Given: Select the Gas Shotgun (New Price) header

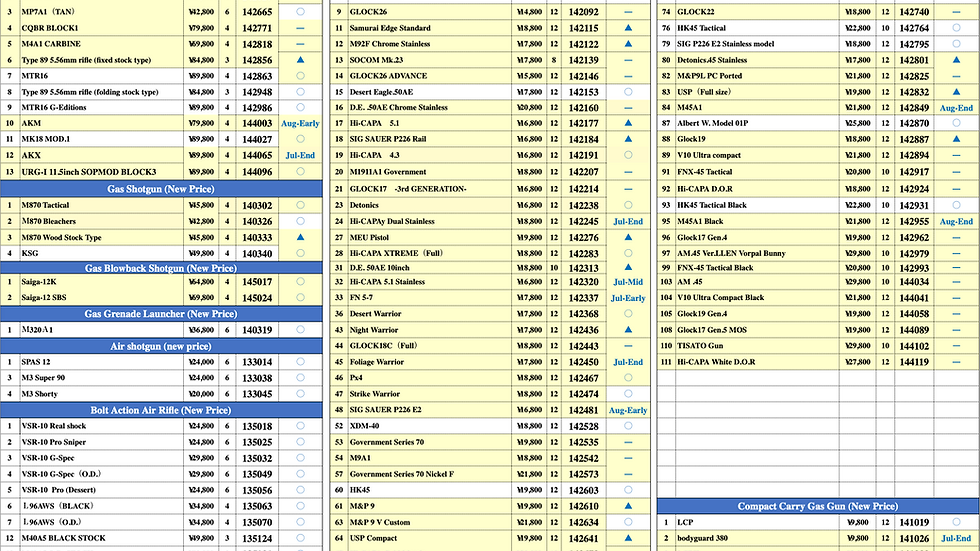Looking at the screenshot, I should click(x=161, y=189).
